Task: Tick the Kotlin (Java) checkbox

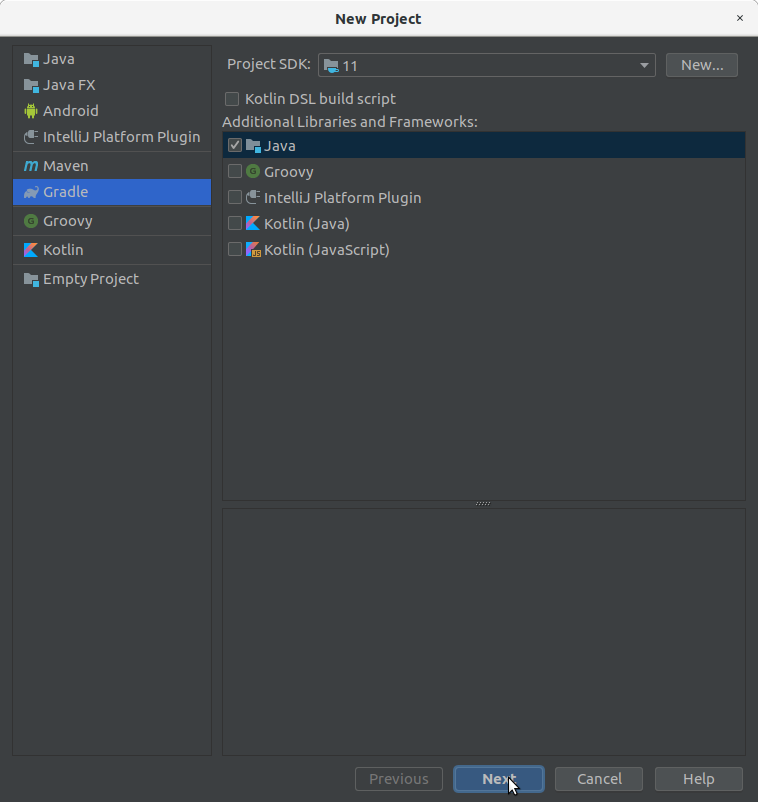Action: point(235,223)
